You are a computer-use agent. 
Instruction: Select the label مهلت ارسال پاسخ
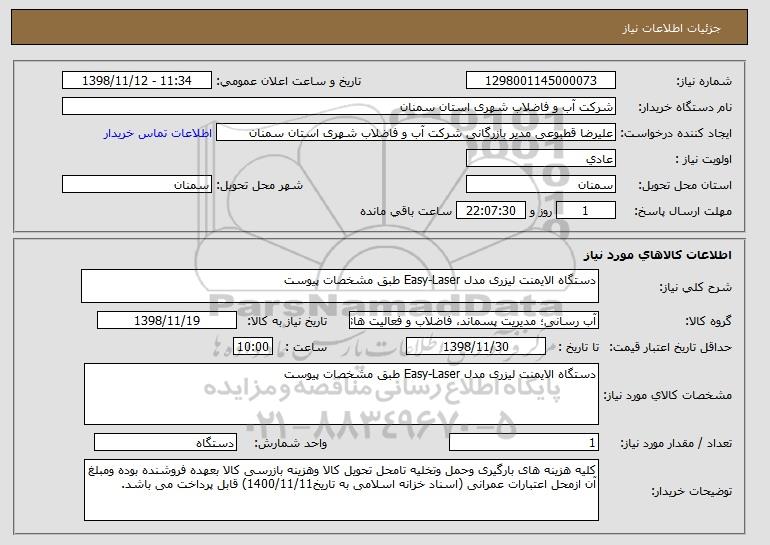click(683, 211)
